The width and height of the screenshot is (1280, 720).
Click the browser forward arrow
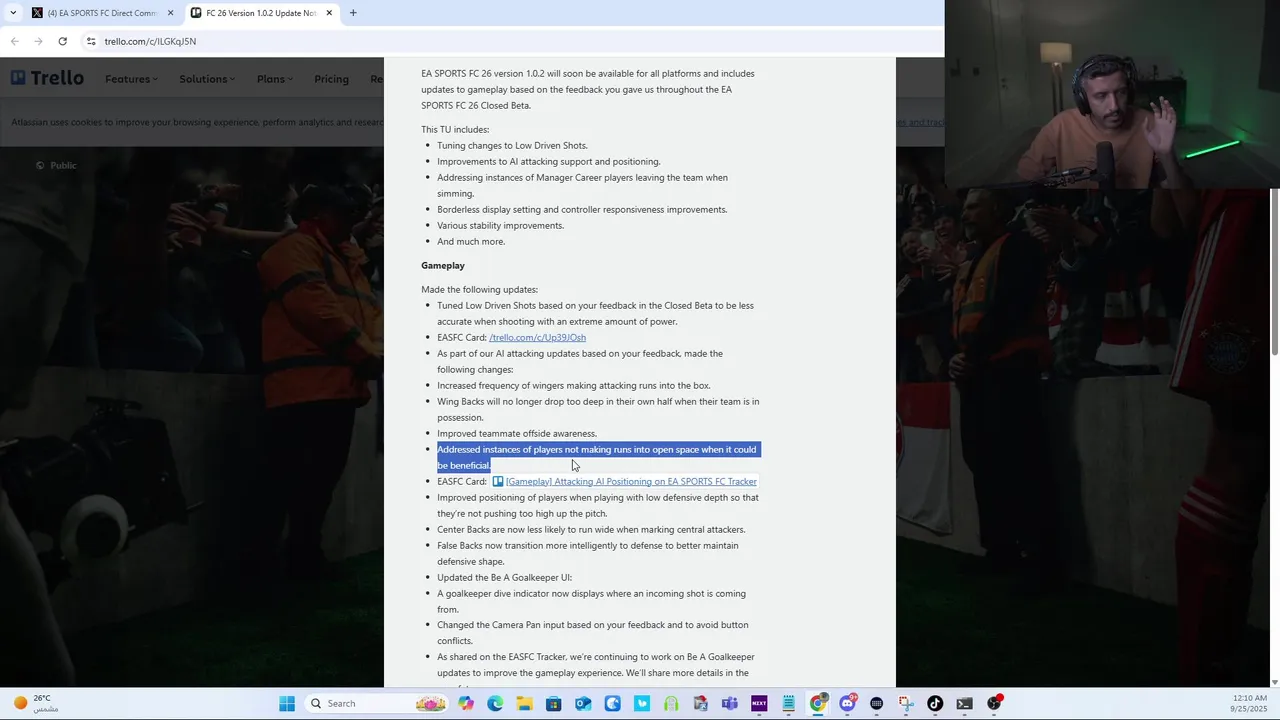[x=38, y=41]
